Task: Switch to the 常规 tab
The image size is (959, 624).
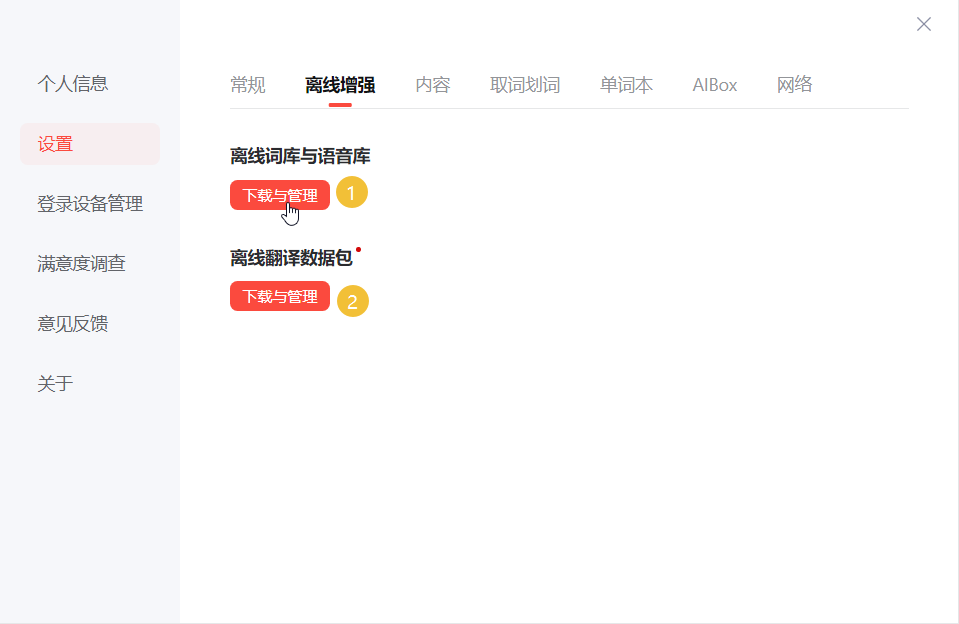Action: (248, 85)
